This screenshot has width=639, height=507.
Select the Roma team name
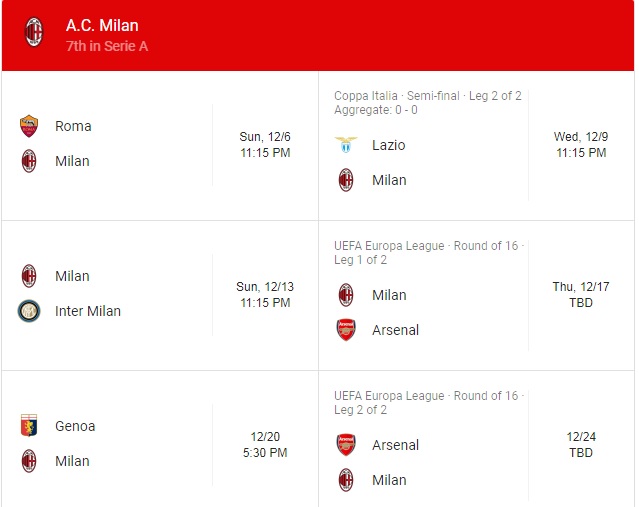(x=73, y=126)
